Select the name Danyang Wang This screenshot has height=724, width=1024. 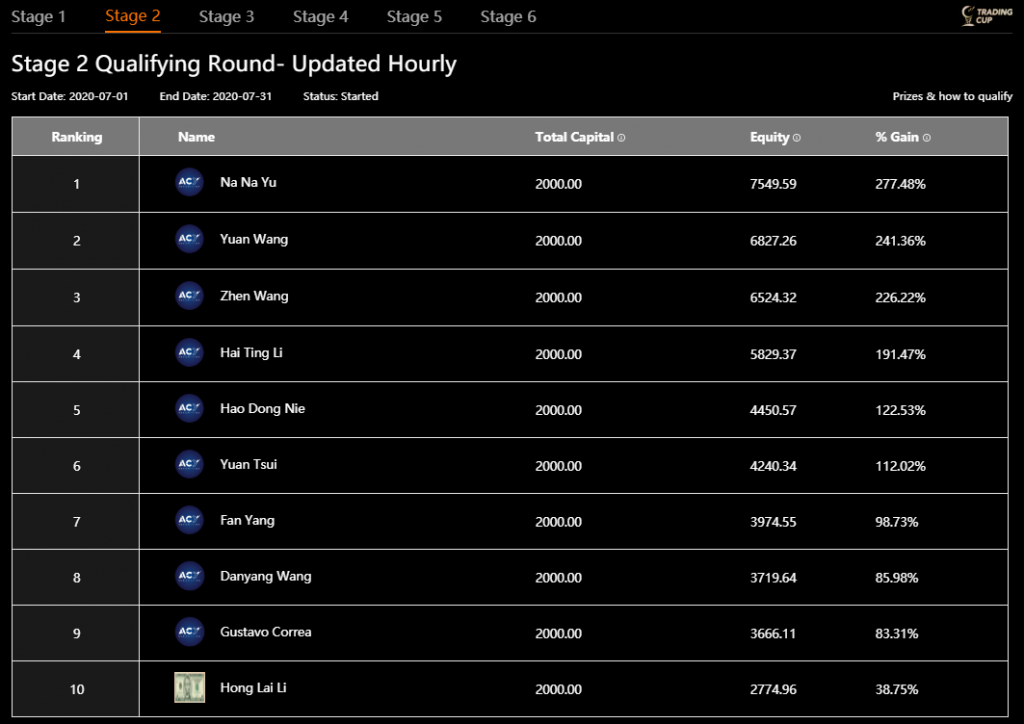click(x=265, y=576)
